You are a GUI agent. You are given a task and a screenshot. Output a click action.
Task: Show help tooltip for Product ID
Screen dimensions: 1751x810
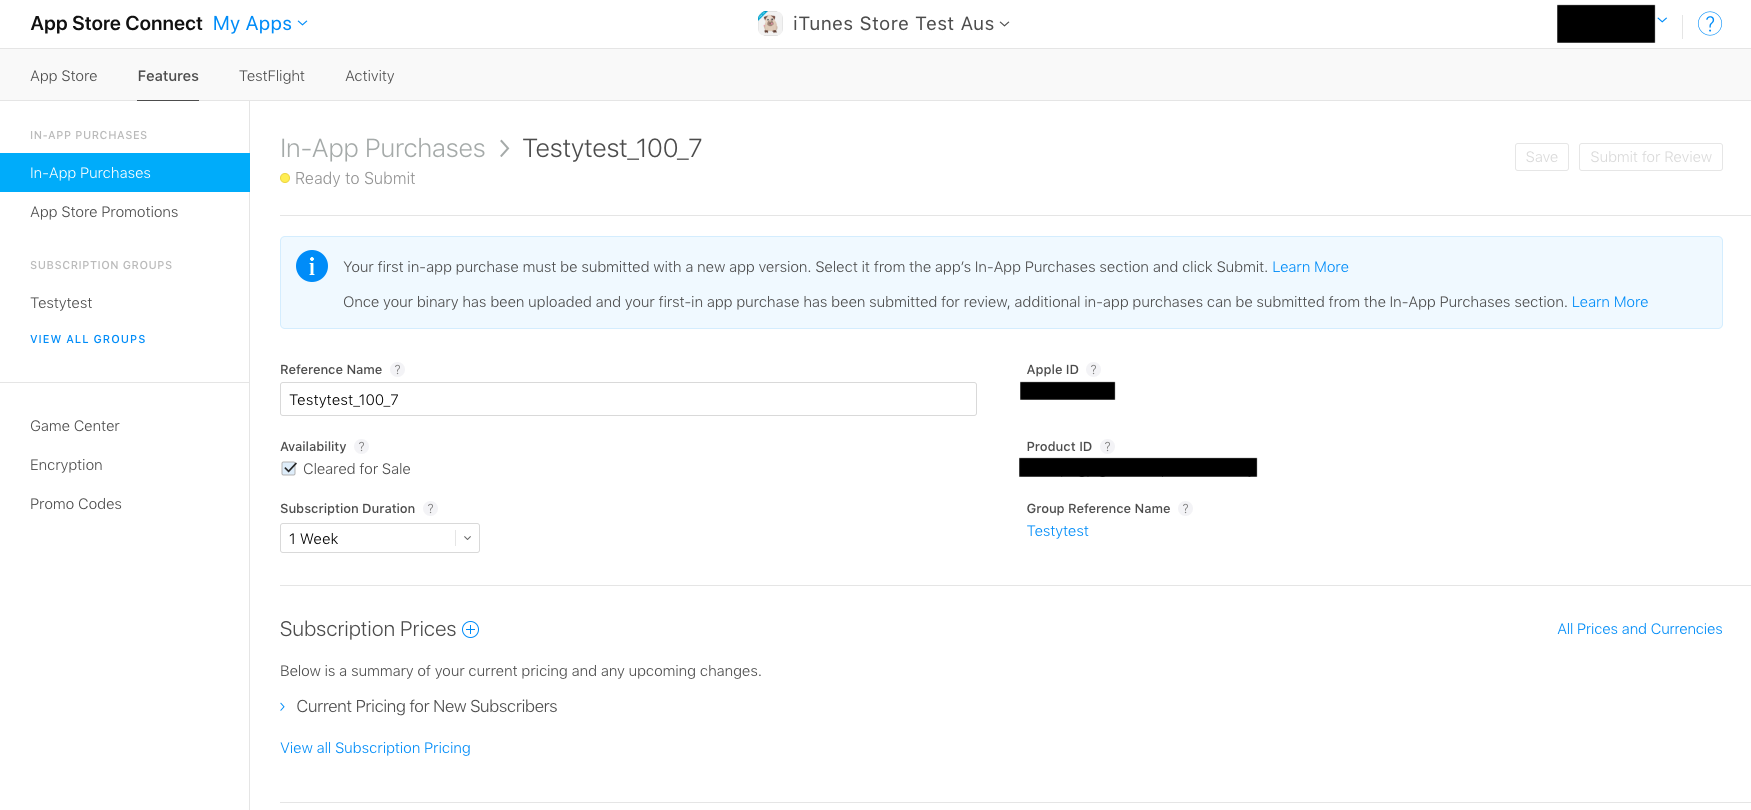[x=1107, y=447]
